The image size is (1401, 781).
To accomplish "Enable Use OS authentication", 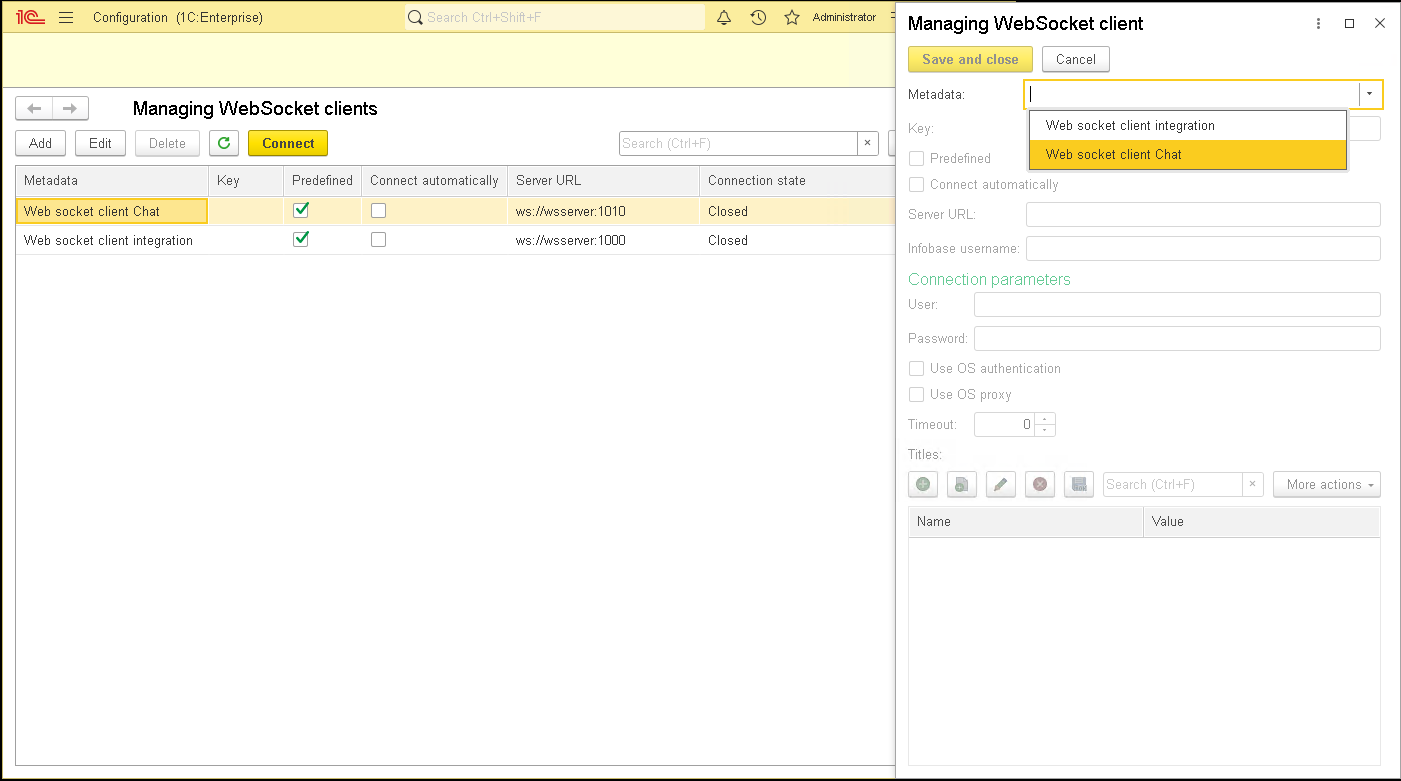I will point(916,368).
